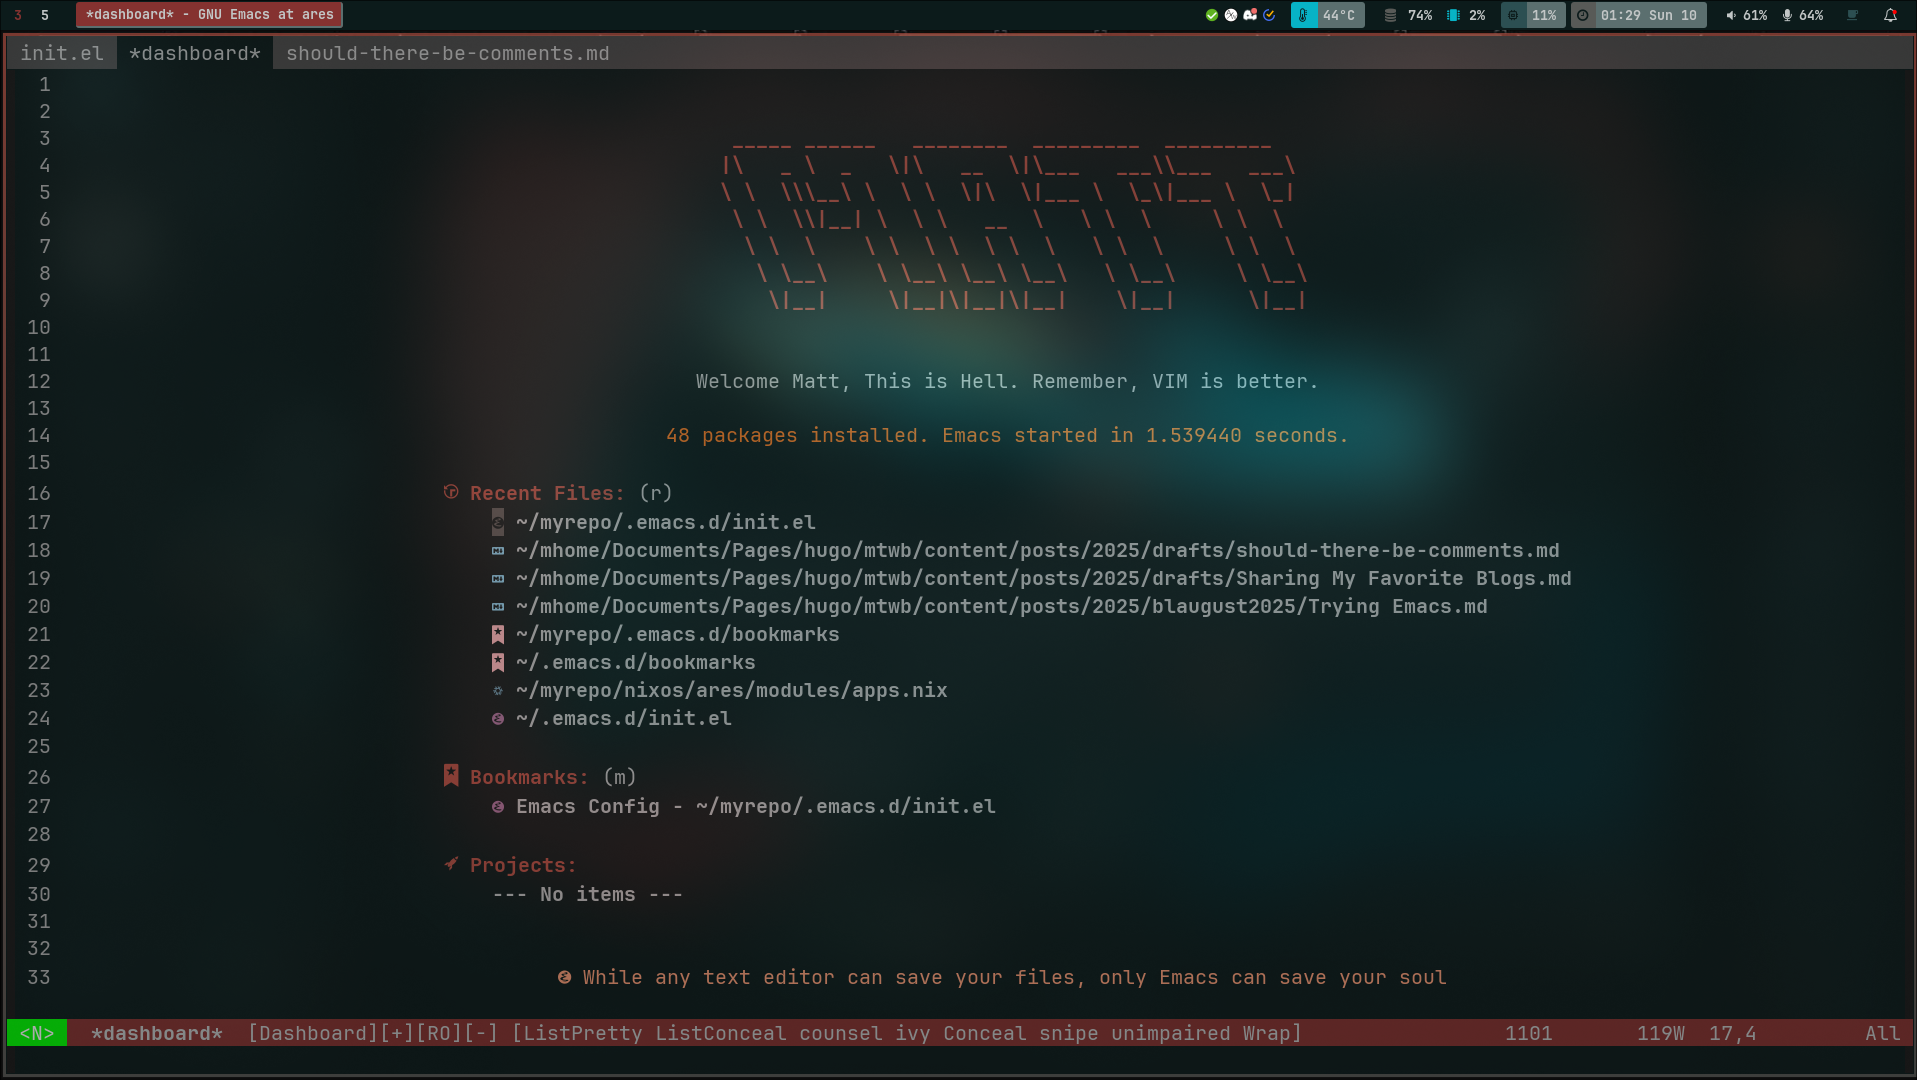Click workspace 5 in top bar

click(44, 15)
